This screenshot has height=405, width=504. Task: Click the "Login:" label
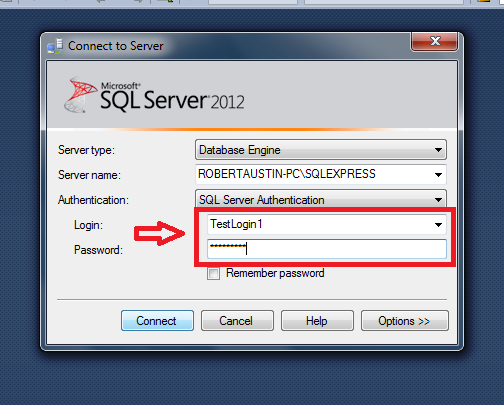click(x=88, y=225)
